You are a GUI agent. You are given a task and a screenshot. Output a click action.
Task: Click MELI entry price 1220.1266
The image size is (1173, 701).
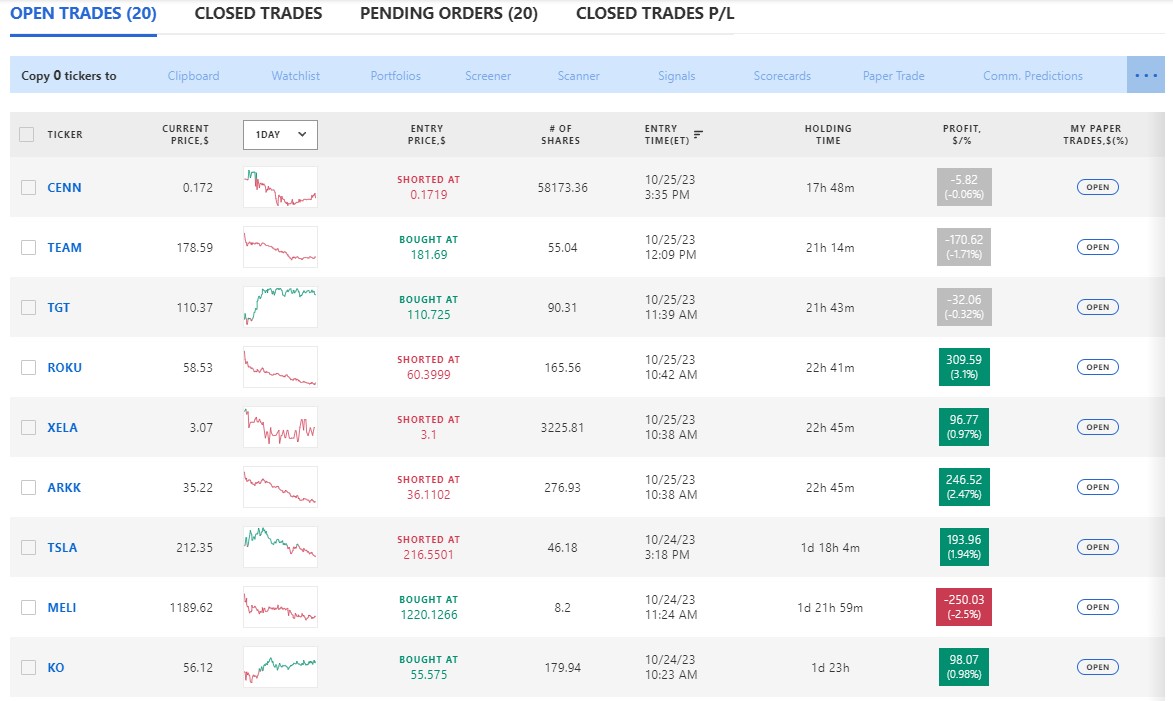pos(429,614)
